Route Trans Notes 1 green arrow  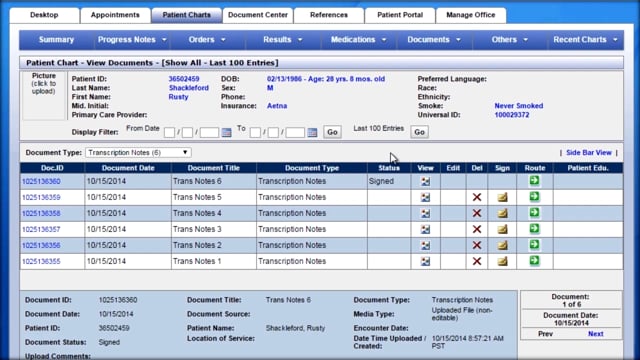pyautogui.click(x=534, y=260)
